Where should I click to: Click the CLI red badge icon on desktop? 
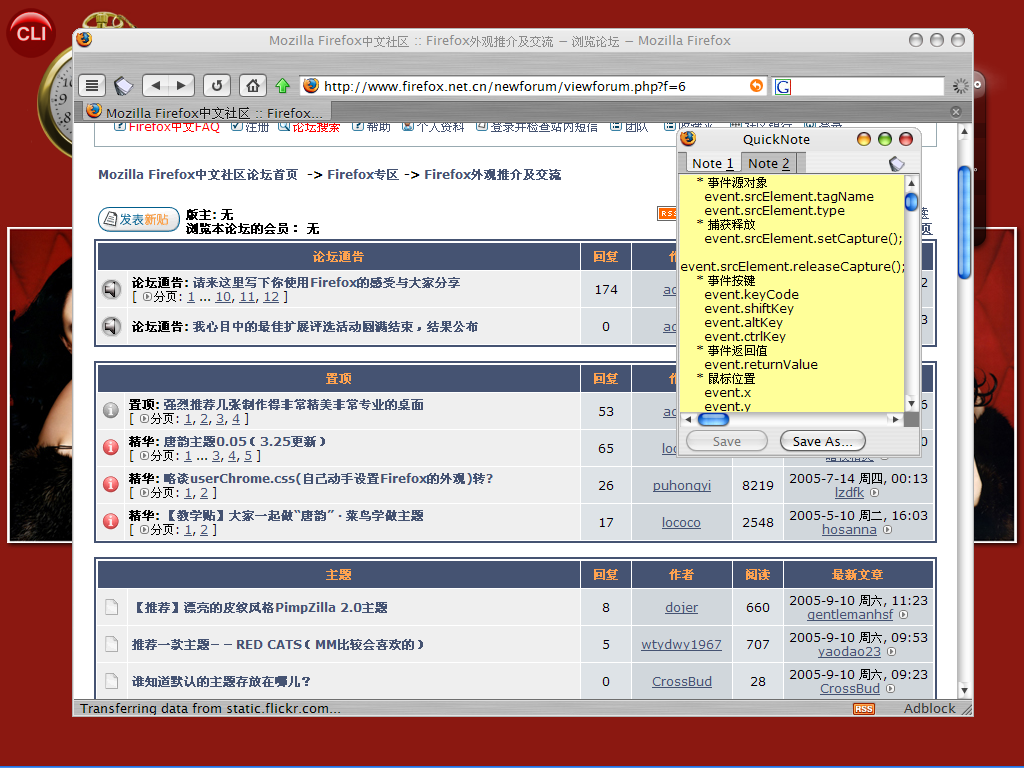click(31, 33)
